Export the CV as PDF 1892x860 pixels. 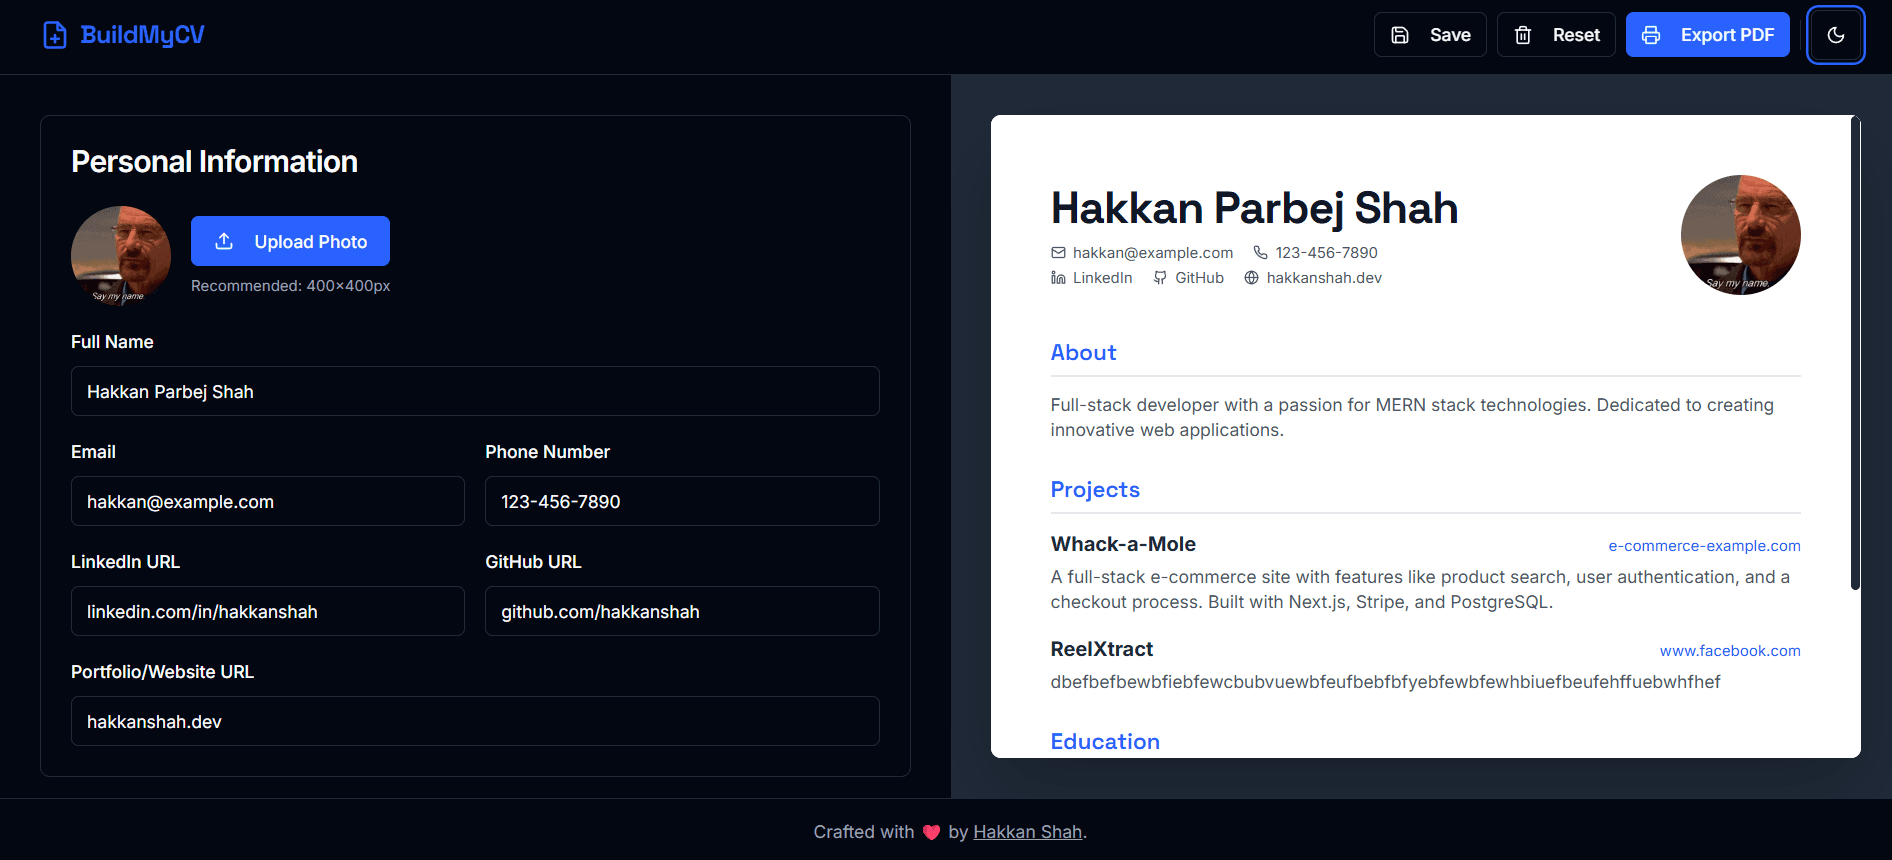pyautogui.click(x=1707, y=35)
